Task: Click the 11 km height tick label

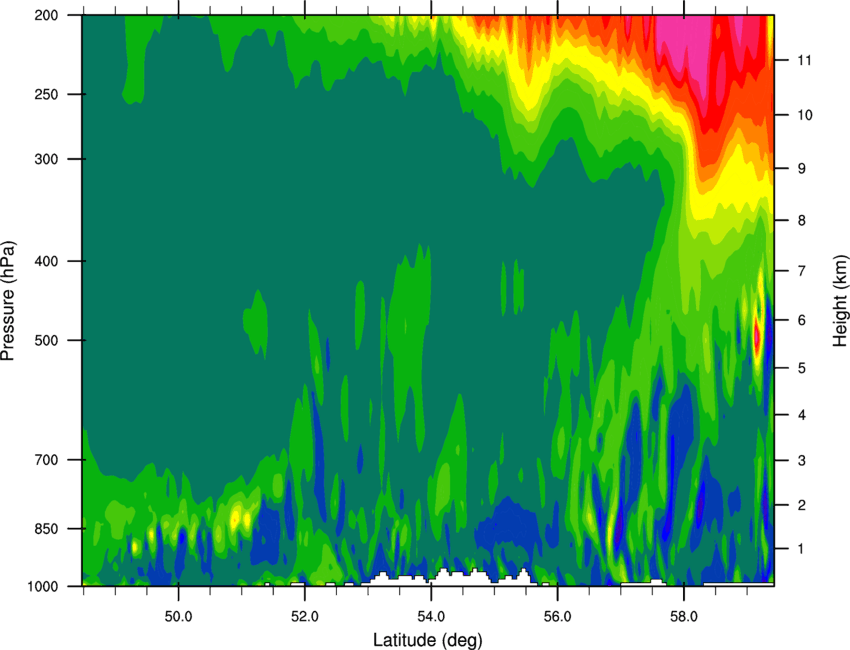Action: 805,60
